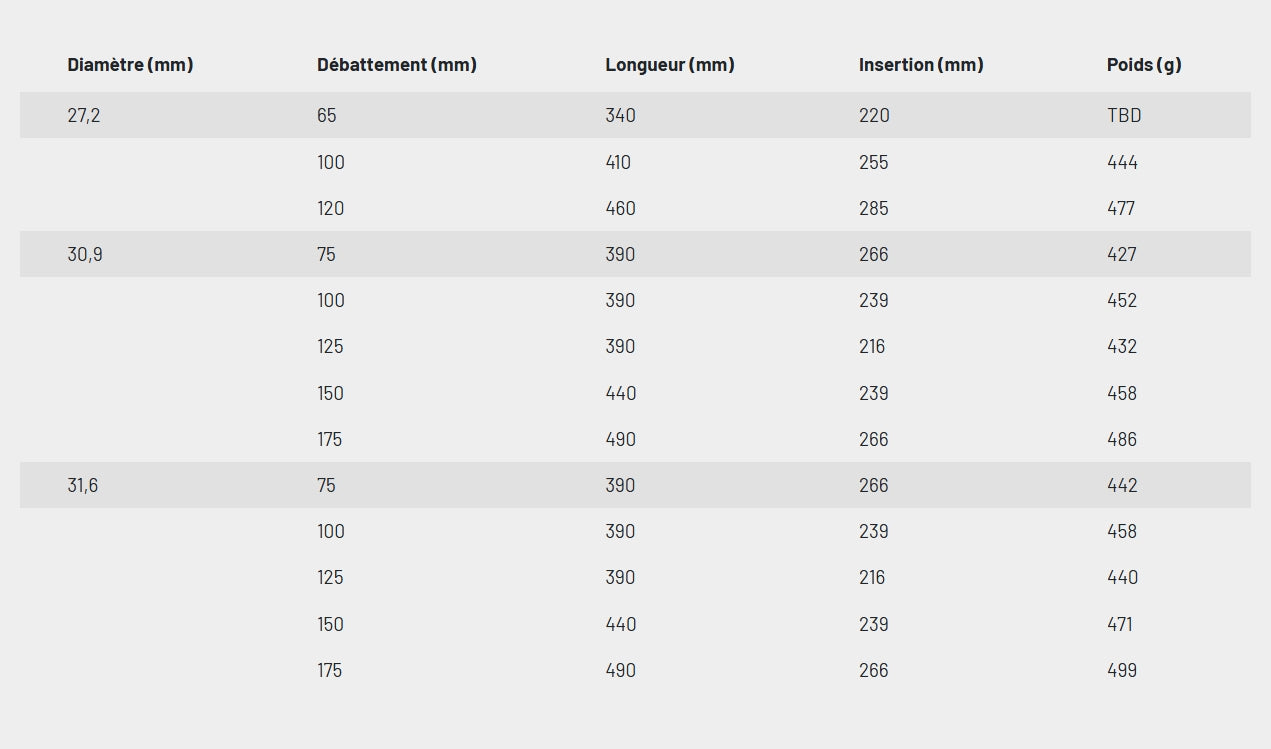
Task: Click the 427 weight value
Action: 1122,255
